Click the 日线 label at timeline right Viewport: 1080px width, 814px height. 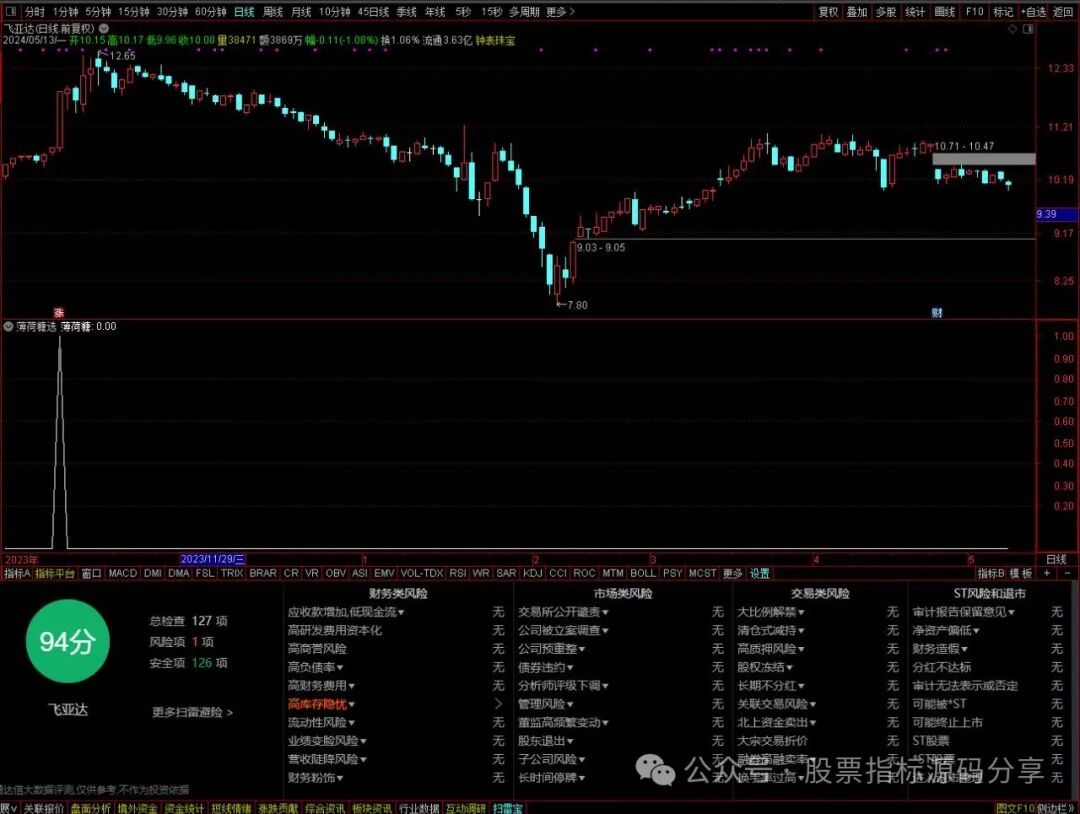click(1056, 559)
